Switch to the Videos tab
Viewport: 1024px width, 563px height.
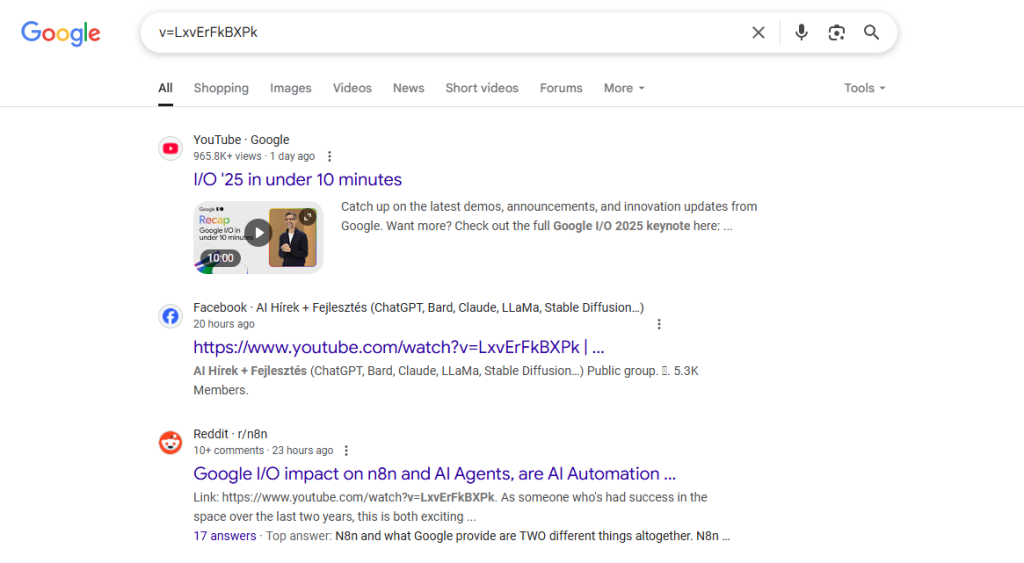(352, 88)
